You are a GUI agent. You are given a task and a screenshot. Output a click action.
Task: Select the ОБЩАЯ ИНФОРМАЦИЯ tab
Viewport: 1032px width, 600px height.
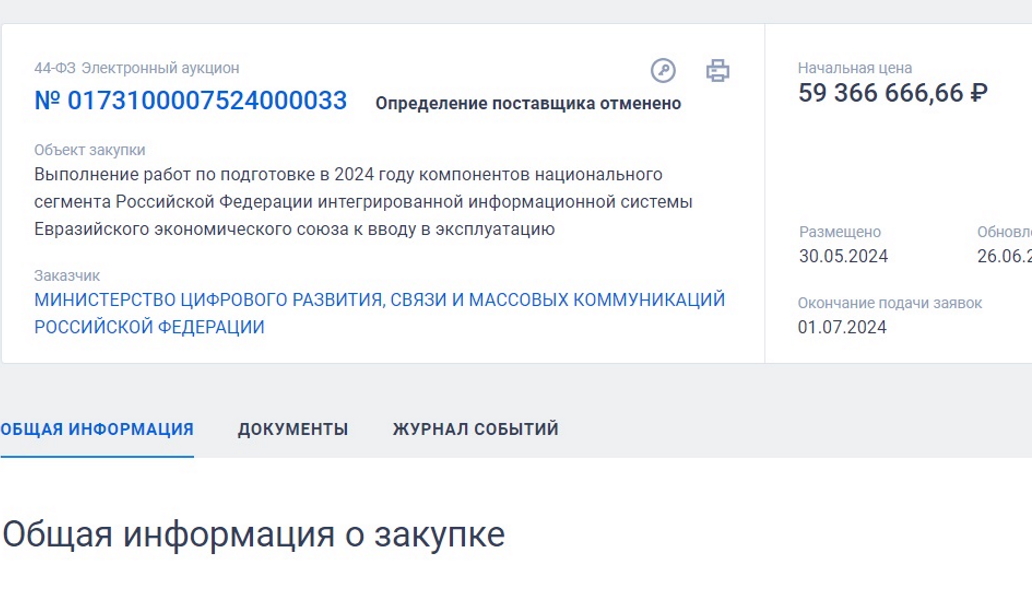[x=97, y=429]
